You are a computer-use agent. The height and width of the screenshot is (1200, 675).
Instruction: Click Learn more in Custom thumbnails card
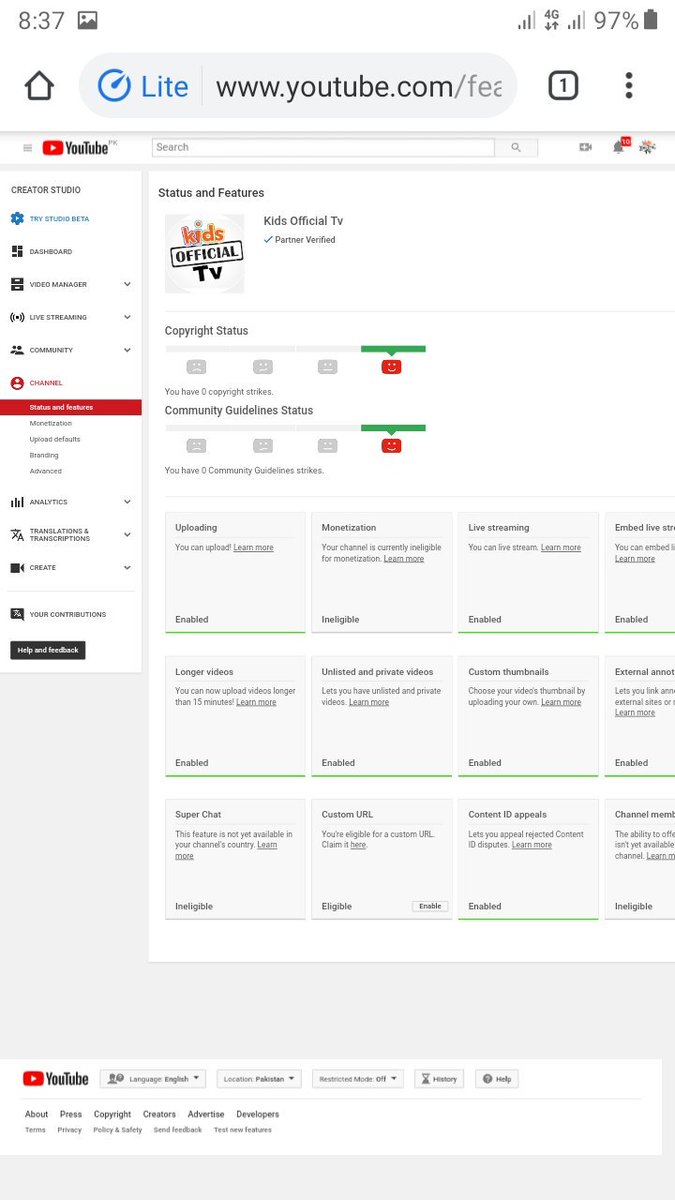point(561,702)
